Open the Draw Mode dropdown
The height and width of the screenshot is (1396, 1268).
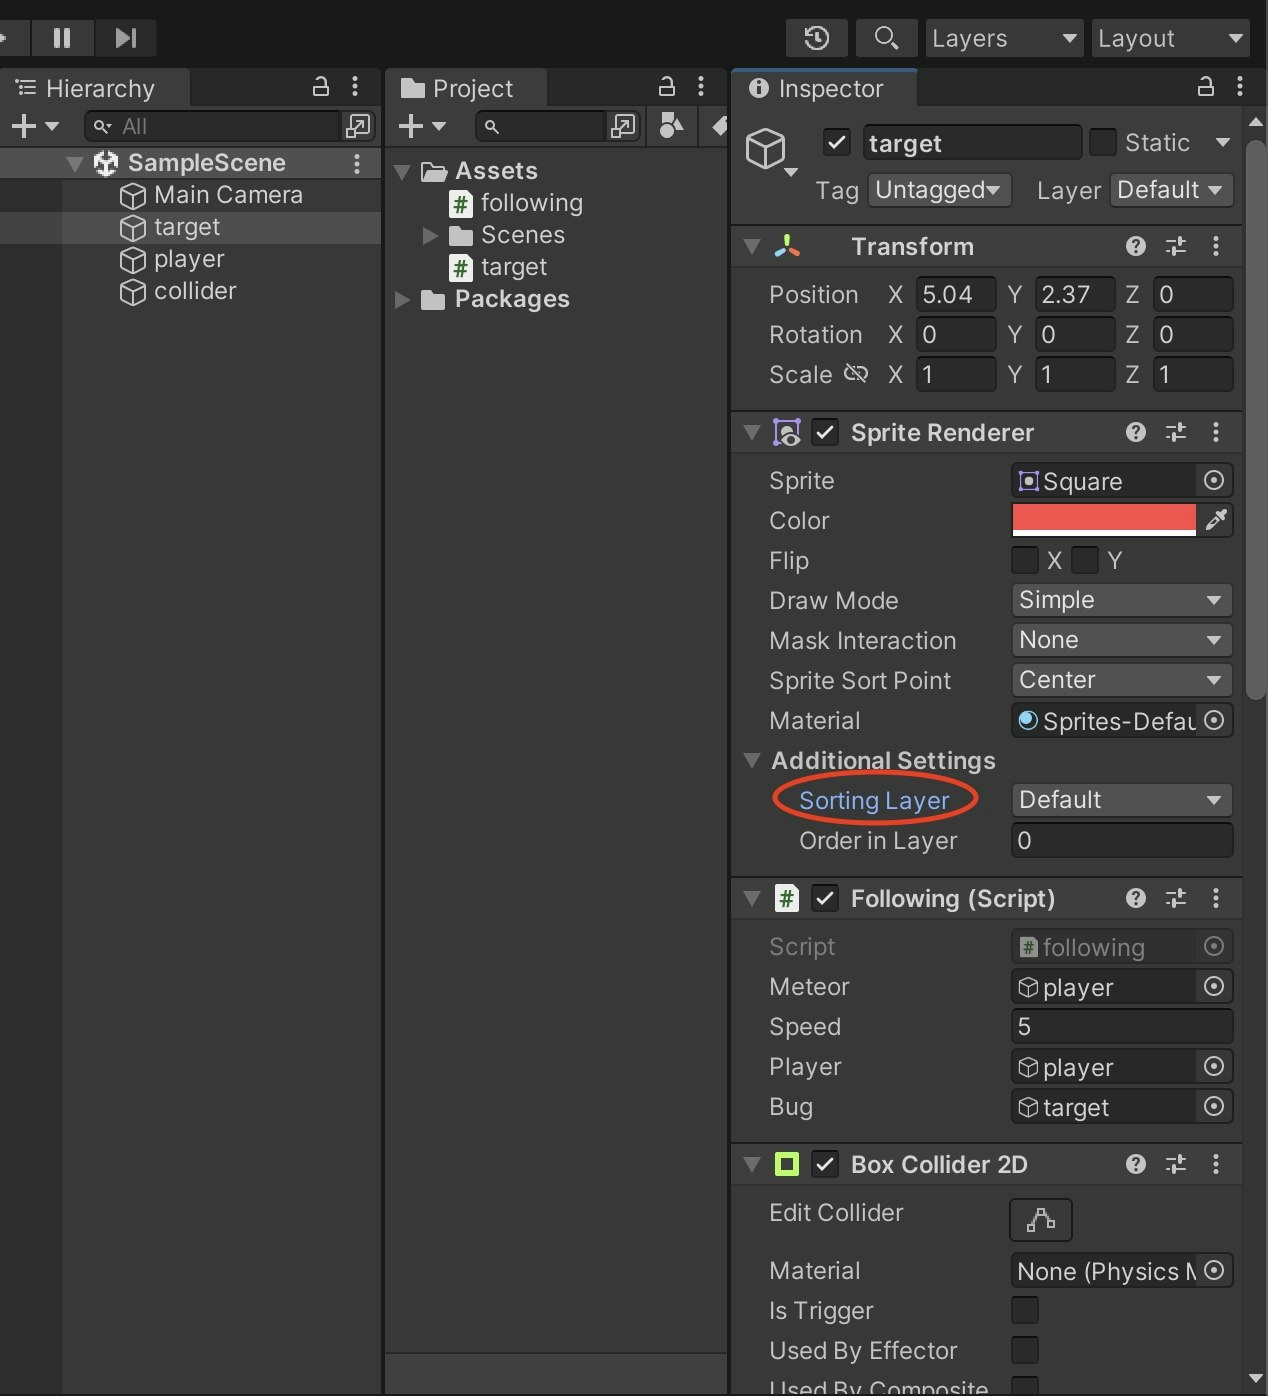(x=1122, y=600)
